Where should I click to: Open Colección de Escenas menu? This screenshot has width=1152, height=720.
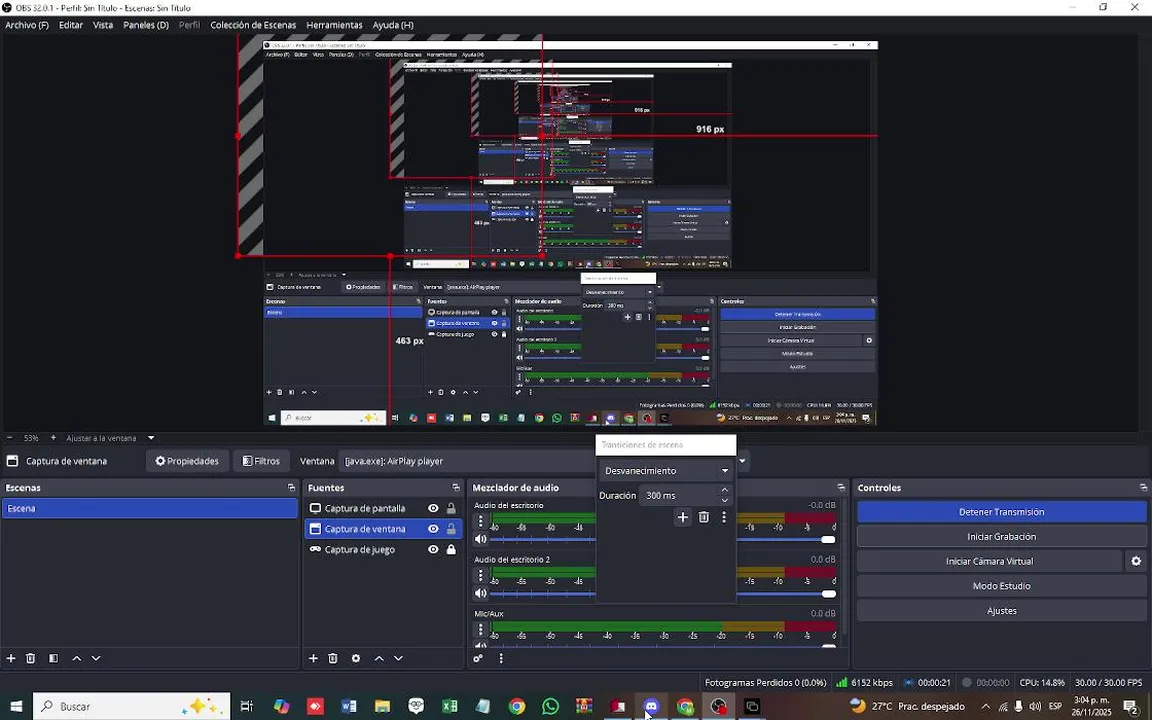[x=253, y=25]
